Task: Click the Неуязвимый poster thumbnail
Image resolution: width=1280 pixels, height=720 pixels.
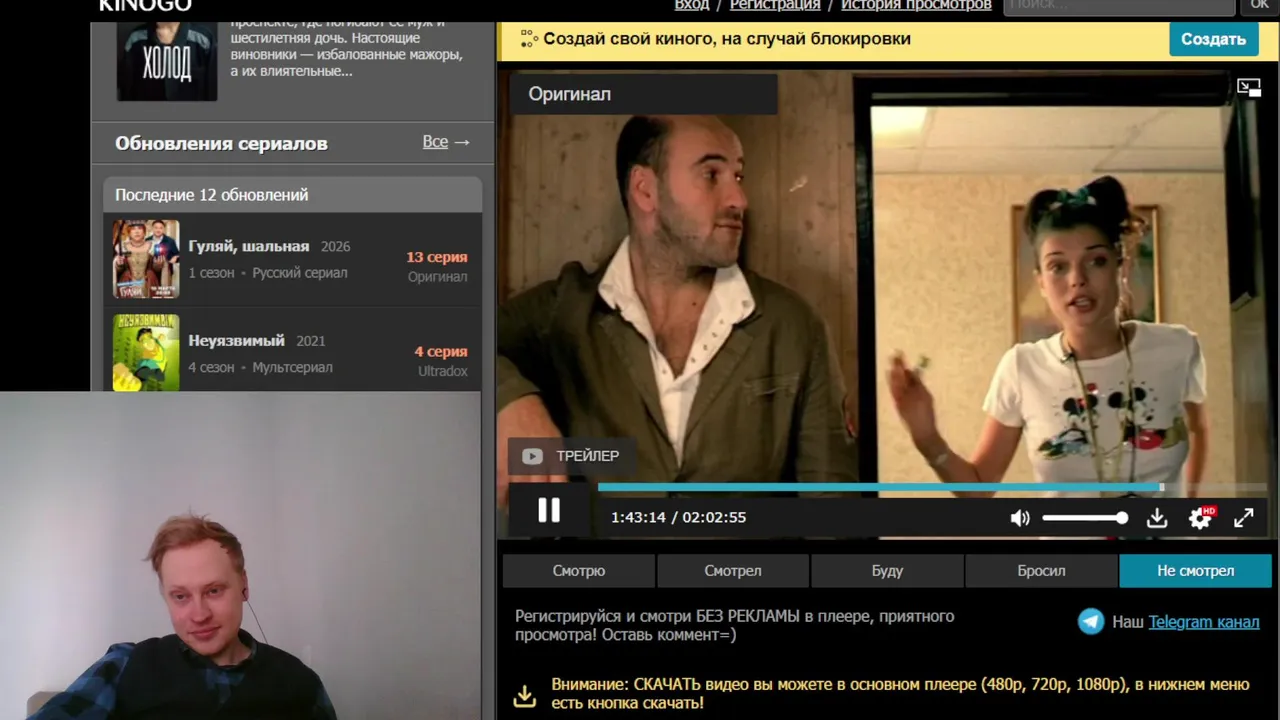Action: click(x=146, y=352)
